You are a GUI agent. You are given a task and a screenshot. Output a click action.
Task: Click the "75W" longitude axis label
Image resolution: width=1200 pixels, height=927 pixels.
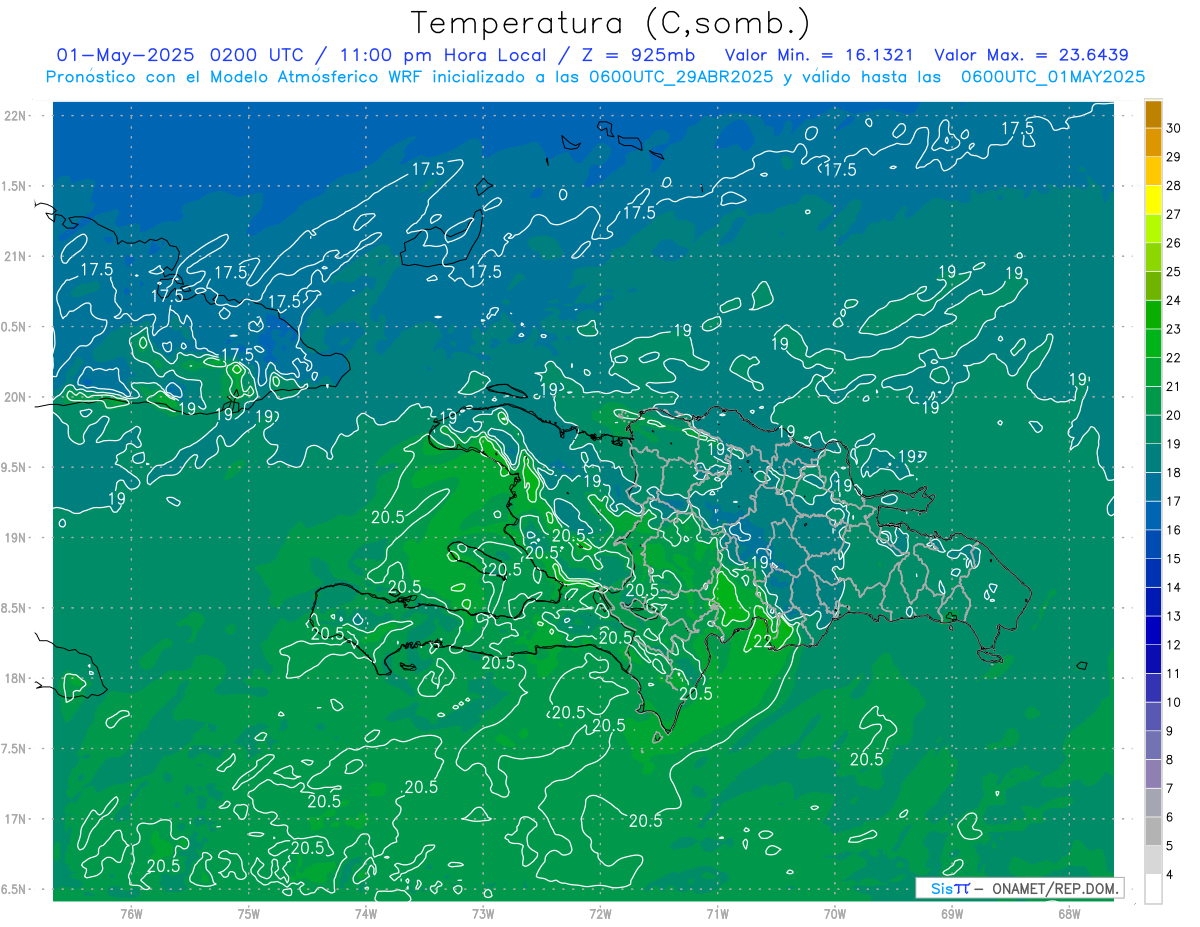pos(249,914)
